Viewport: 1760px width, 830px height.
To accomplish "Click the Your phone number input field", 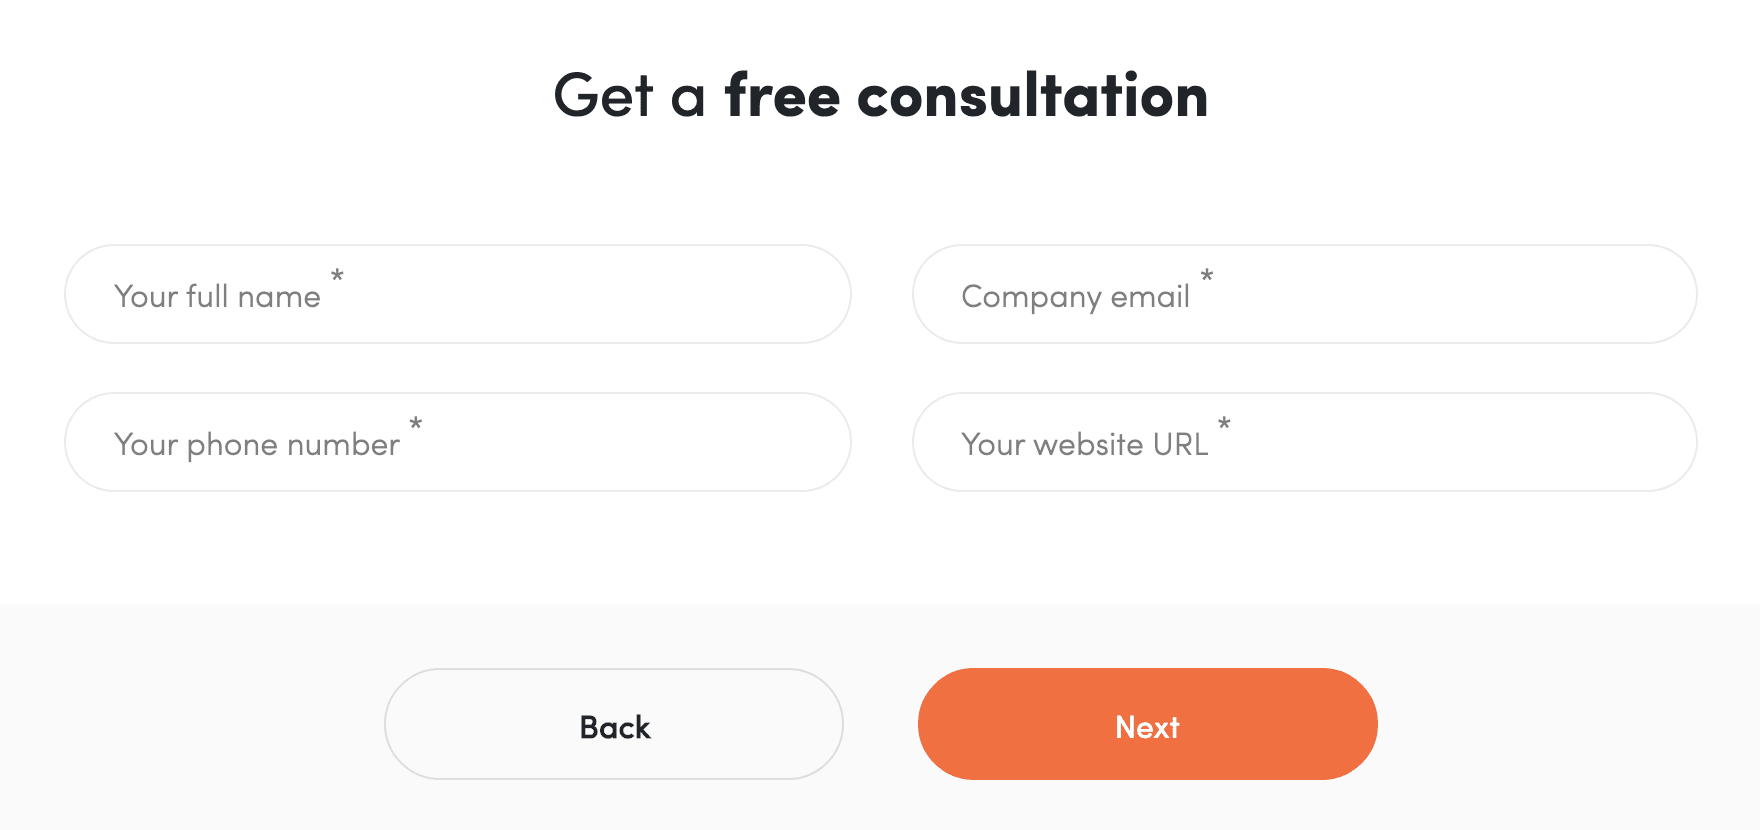I will pyautogui.click(x=456, y=442).
